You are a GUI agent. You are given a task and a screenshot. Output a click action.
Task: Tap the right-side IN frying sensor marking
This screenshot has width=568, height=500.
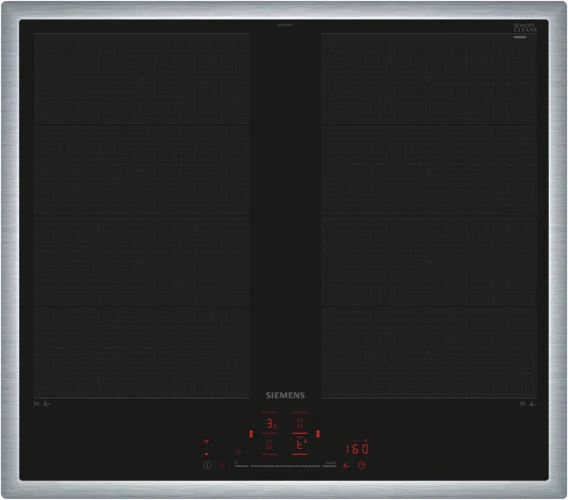click(x=529, y=404)
